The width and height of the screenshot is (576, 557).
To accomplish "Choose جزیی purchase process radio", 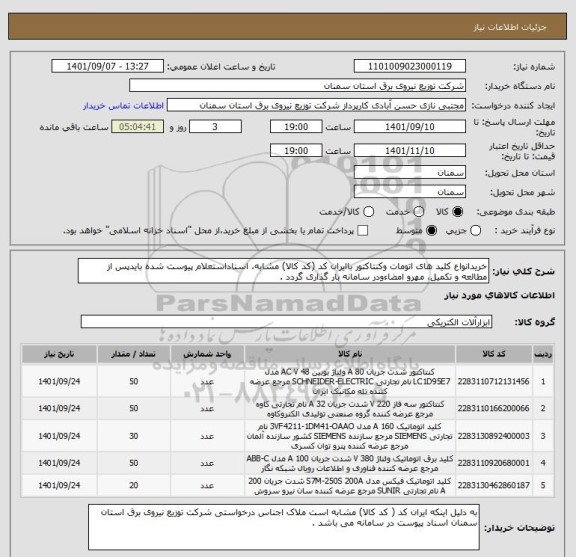I will tap(476, 231).
